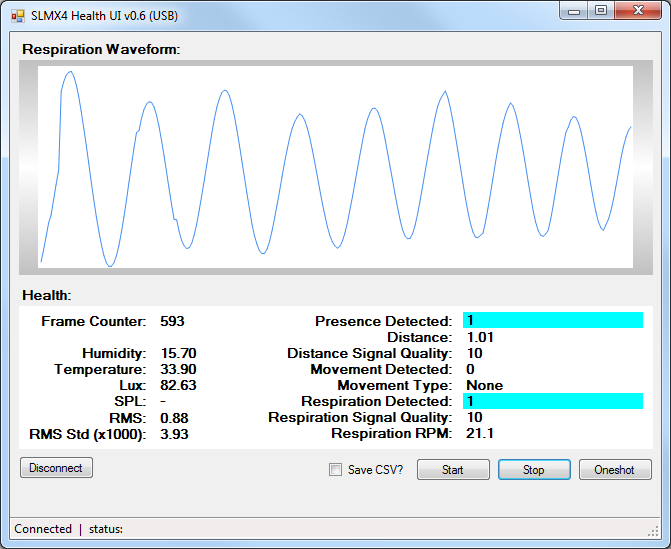671x549 pixels.
Task: Click the Lux value 82.63
Action: (x=178, y=386)
